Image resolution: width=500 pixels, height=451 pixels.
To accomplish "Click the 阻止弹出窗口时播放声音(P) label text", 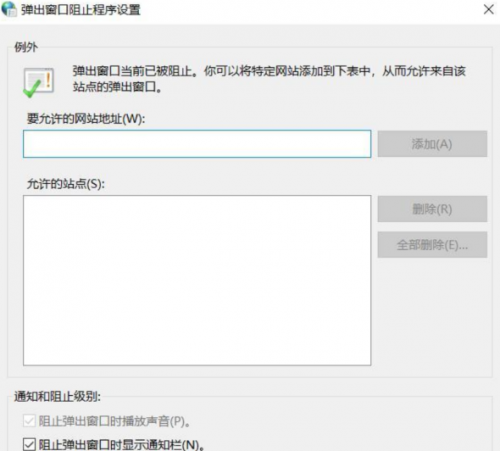I will point(114,421).
